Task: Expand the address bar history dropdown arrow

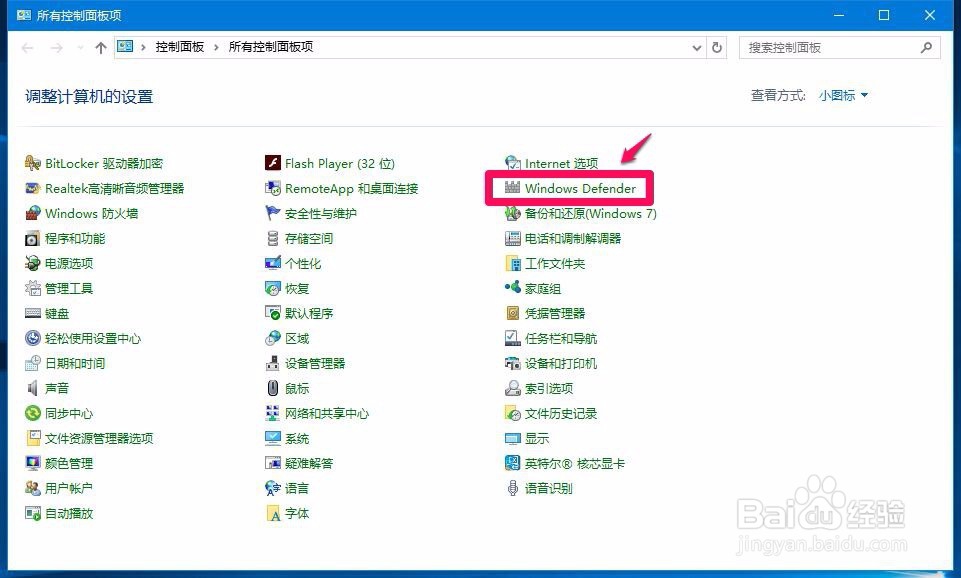Action: tap(696, 48)
